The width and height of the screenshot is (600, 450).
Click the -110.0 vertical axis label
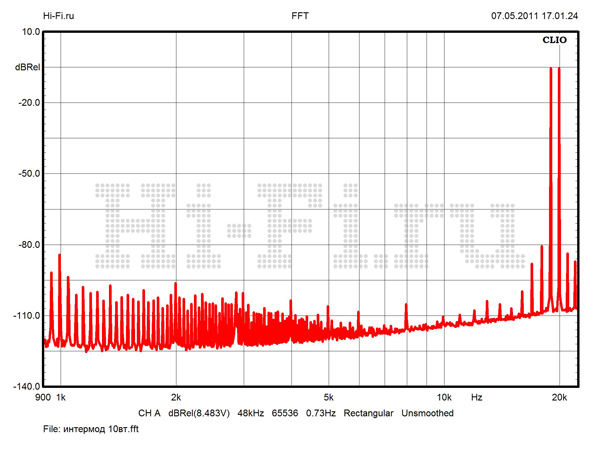coord(24,316)
